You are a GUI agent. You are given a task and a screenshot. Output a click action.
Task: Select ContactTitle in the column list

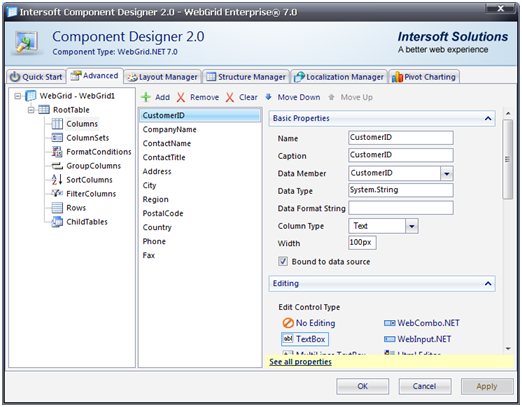(200, 157)
